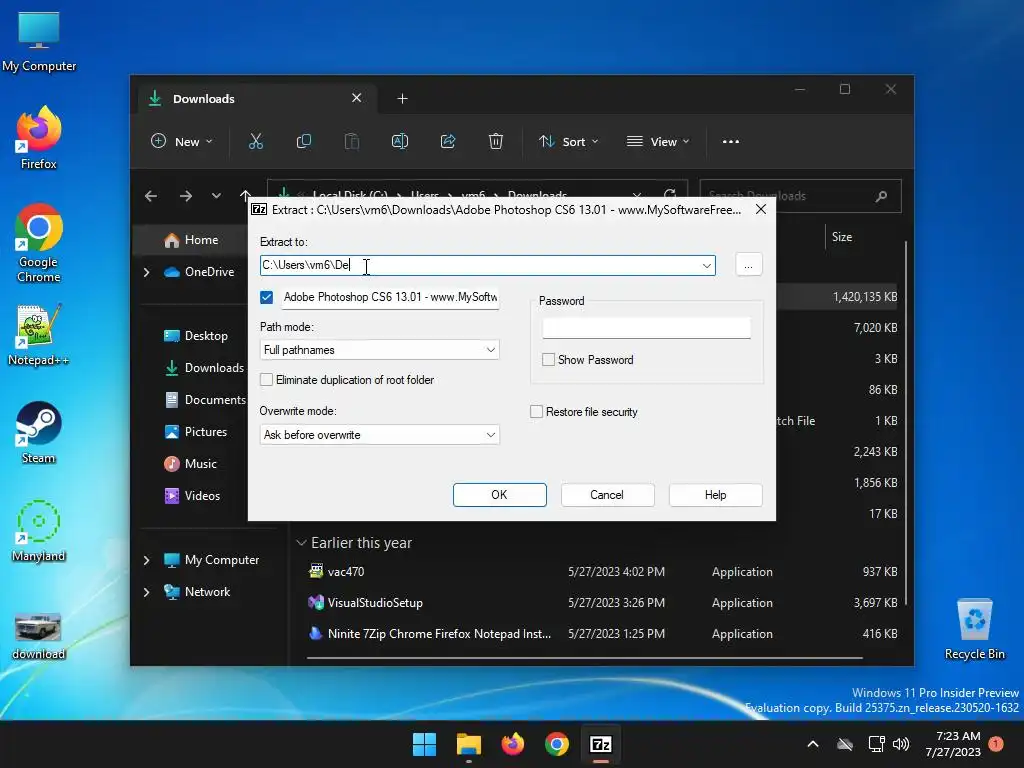The width and height of the screenshot is (1024, 768).
Task: Open the Sort dropdown in Explorer toolbar
Action: [568, 142]
